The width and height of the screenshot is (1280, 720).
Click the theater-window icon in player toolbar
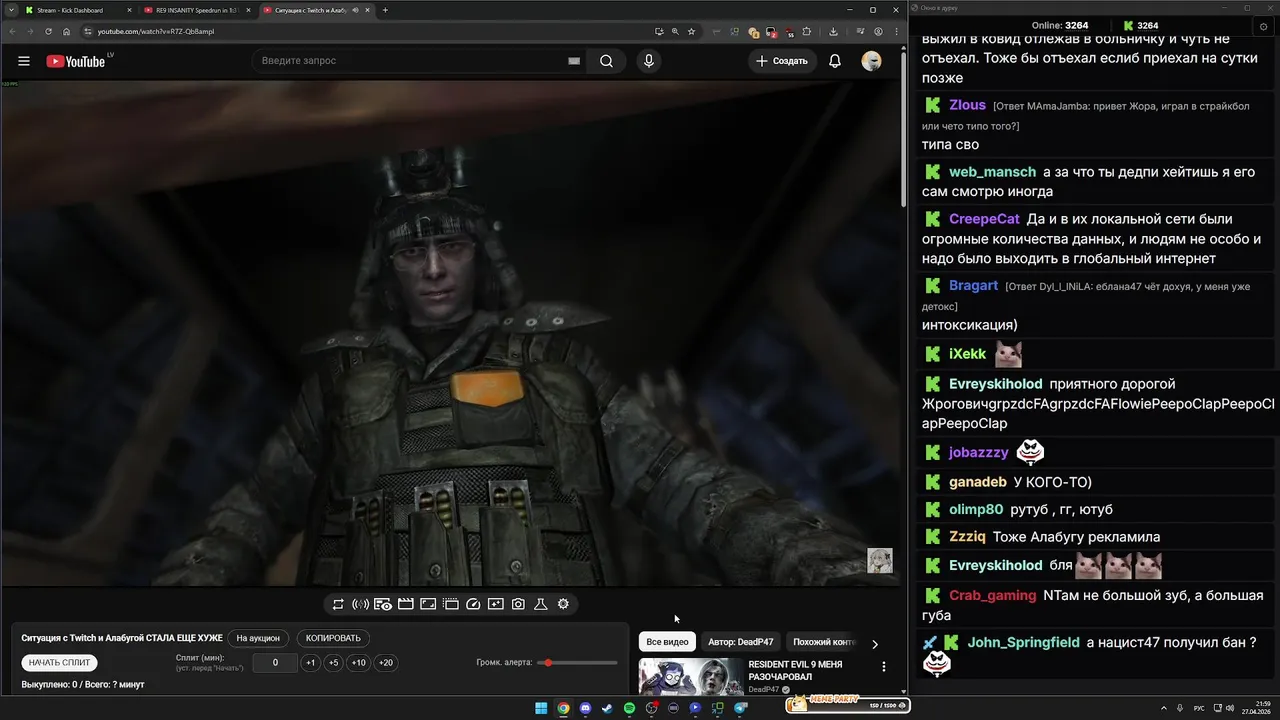click(x=451, y=604)
